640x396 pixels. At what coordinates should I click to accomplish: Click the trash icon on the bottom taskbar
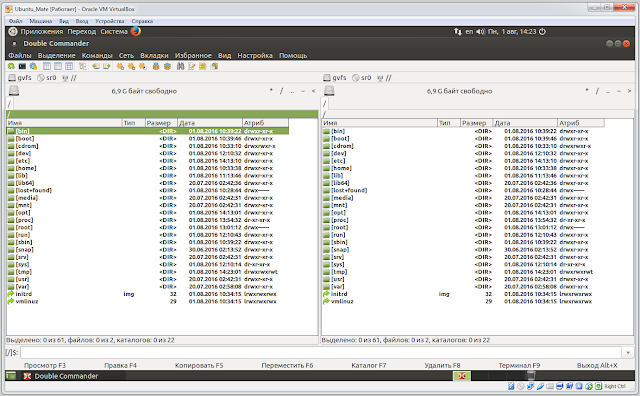[531, 376]
